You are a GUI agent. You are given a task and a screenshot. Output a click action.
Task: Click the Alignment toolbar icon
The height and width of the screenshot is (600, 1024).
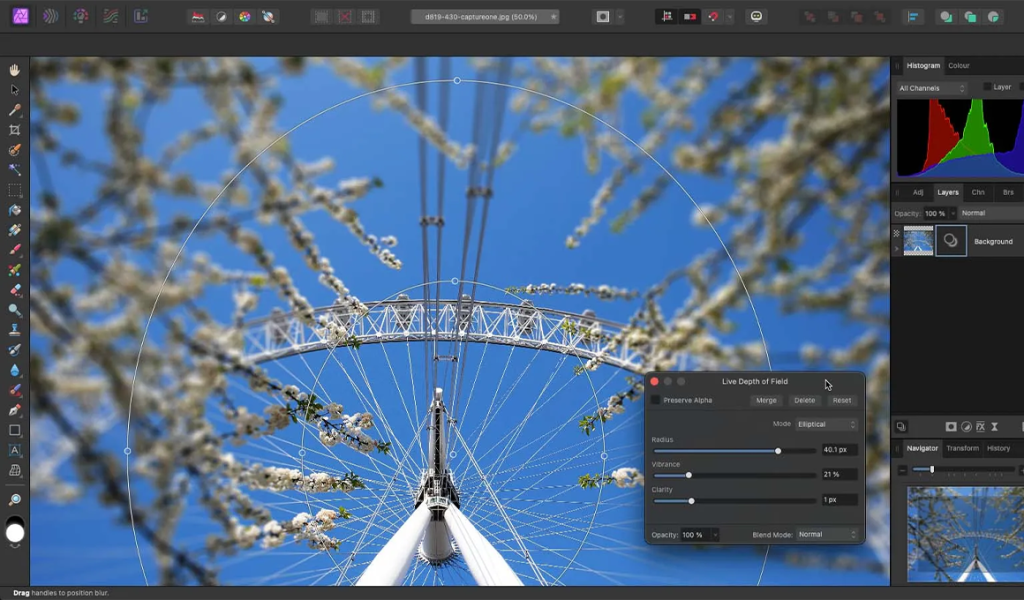(x=913, y=17)
